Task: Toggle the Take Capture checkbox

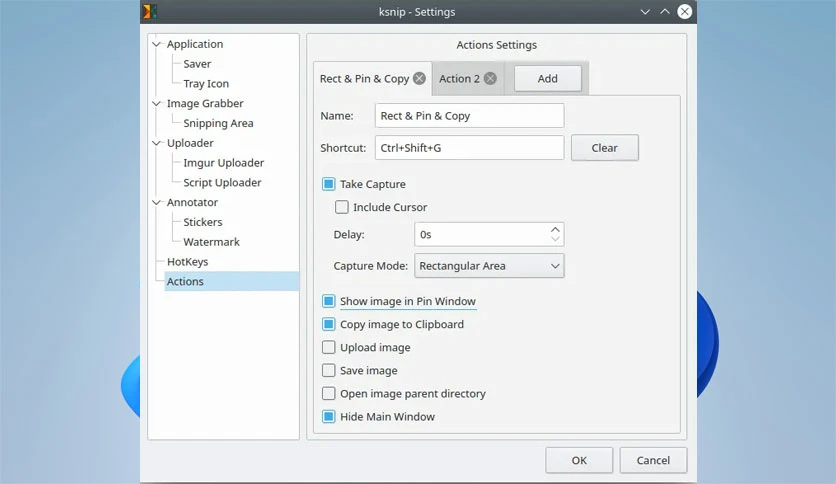Action: coord(328,184)
